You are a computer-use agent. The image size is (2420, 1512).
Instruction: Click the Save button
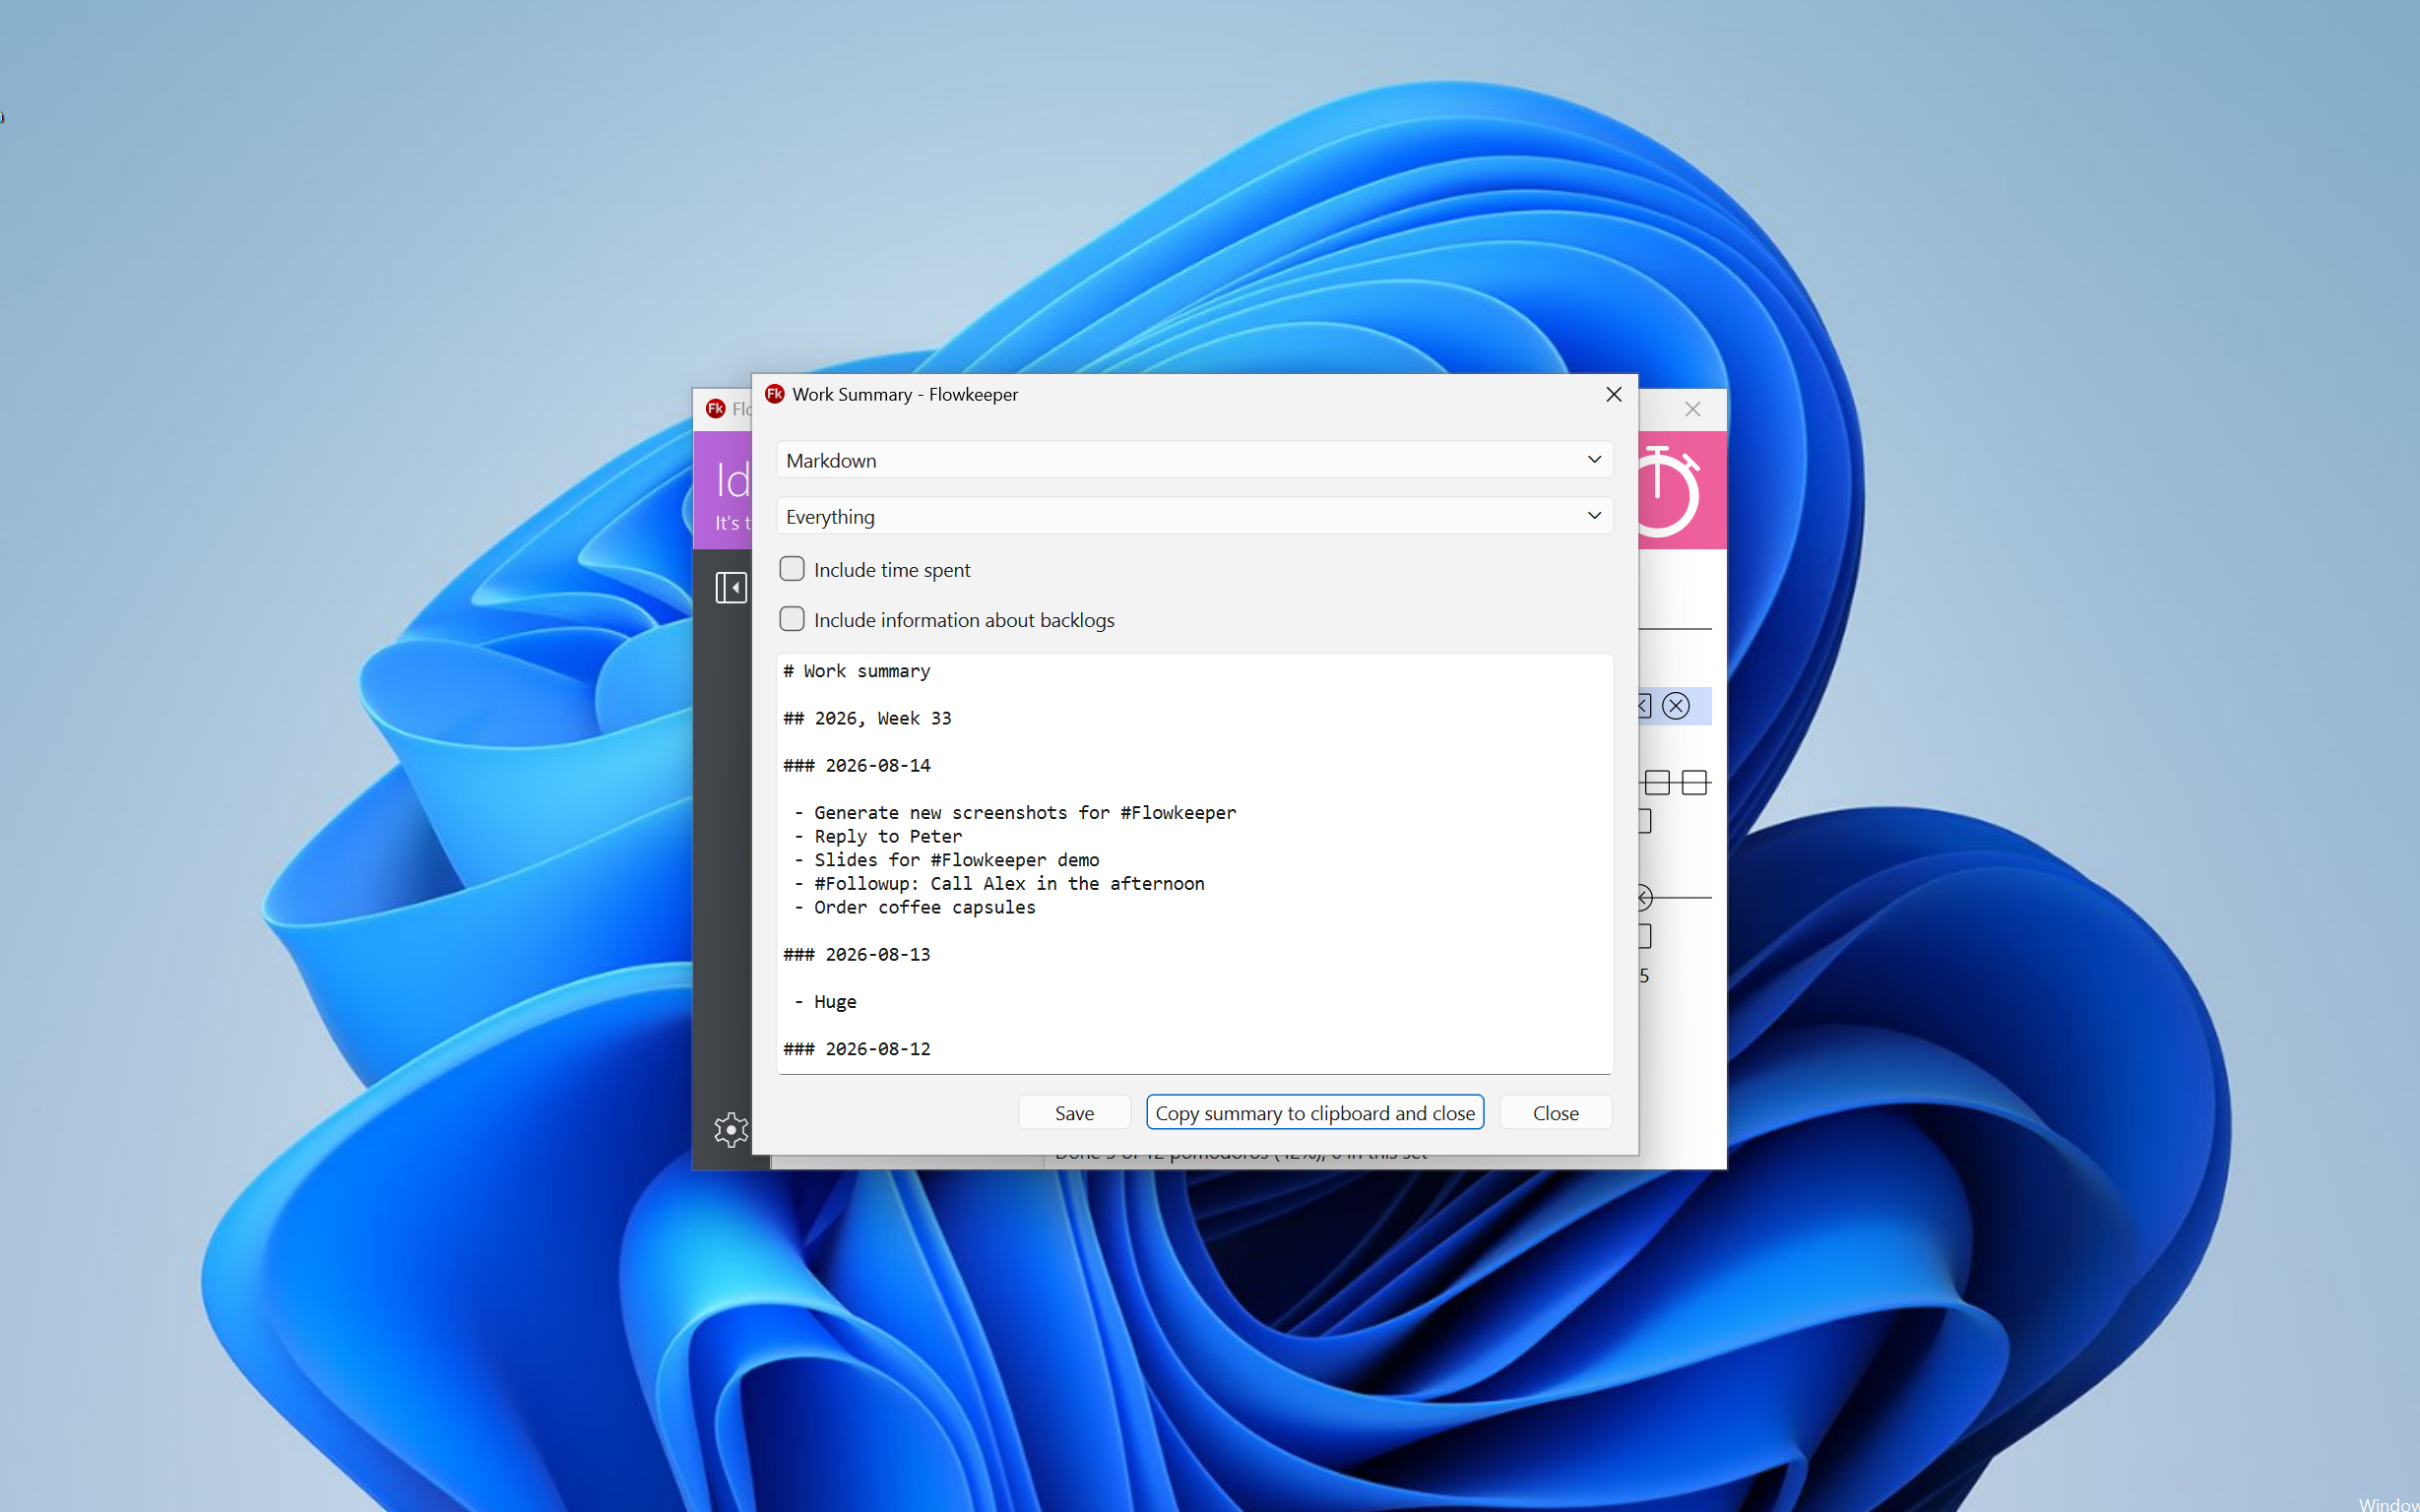tap(1074, 1113)
